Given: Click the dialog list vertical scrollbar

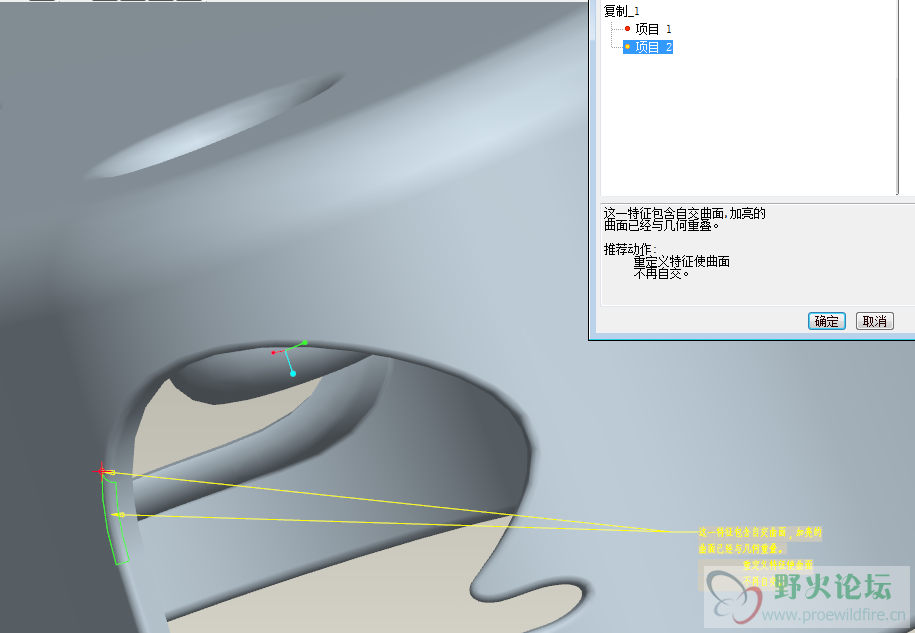Looking at the screenshot, I should [x=897, y=96].
